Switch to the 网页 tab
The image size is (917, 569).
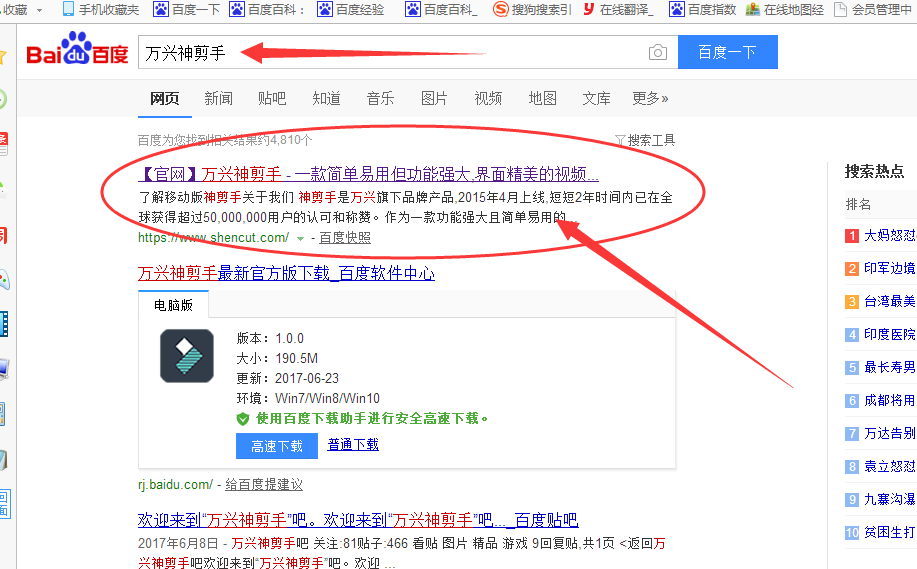tap(164, 98)
